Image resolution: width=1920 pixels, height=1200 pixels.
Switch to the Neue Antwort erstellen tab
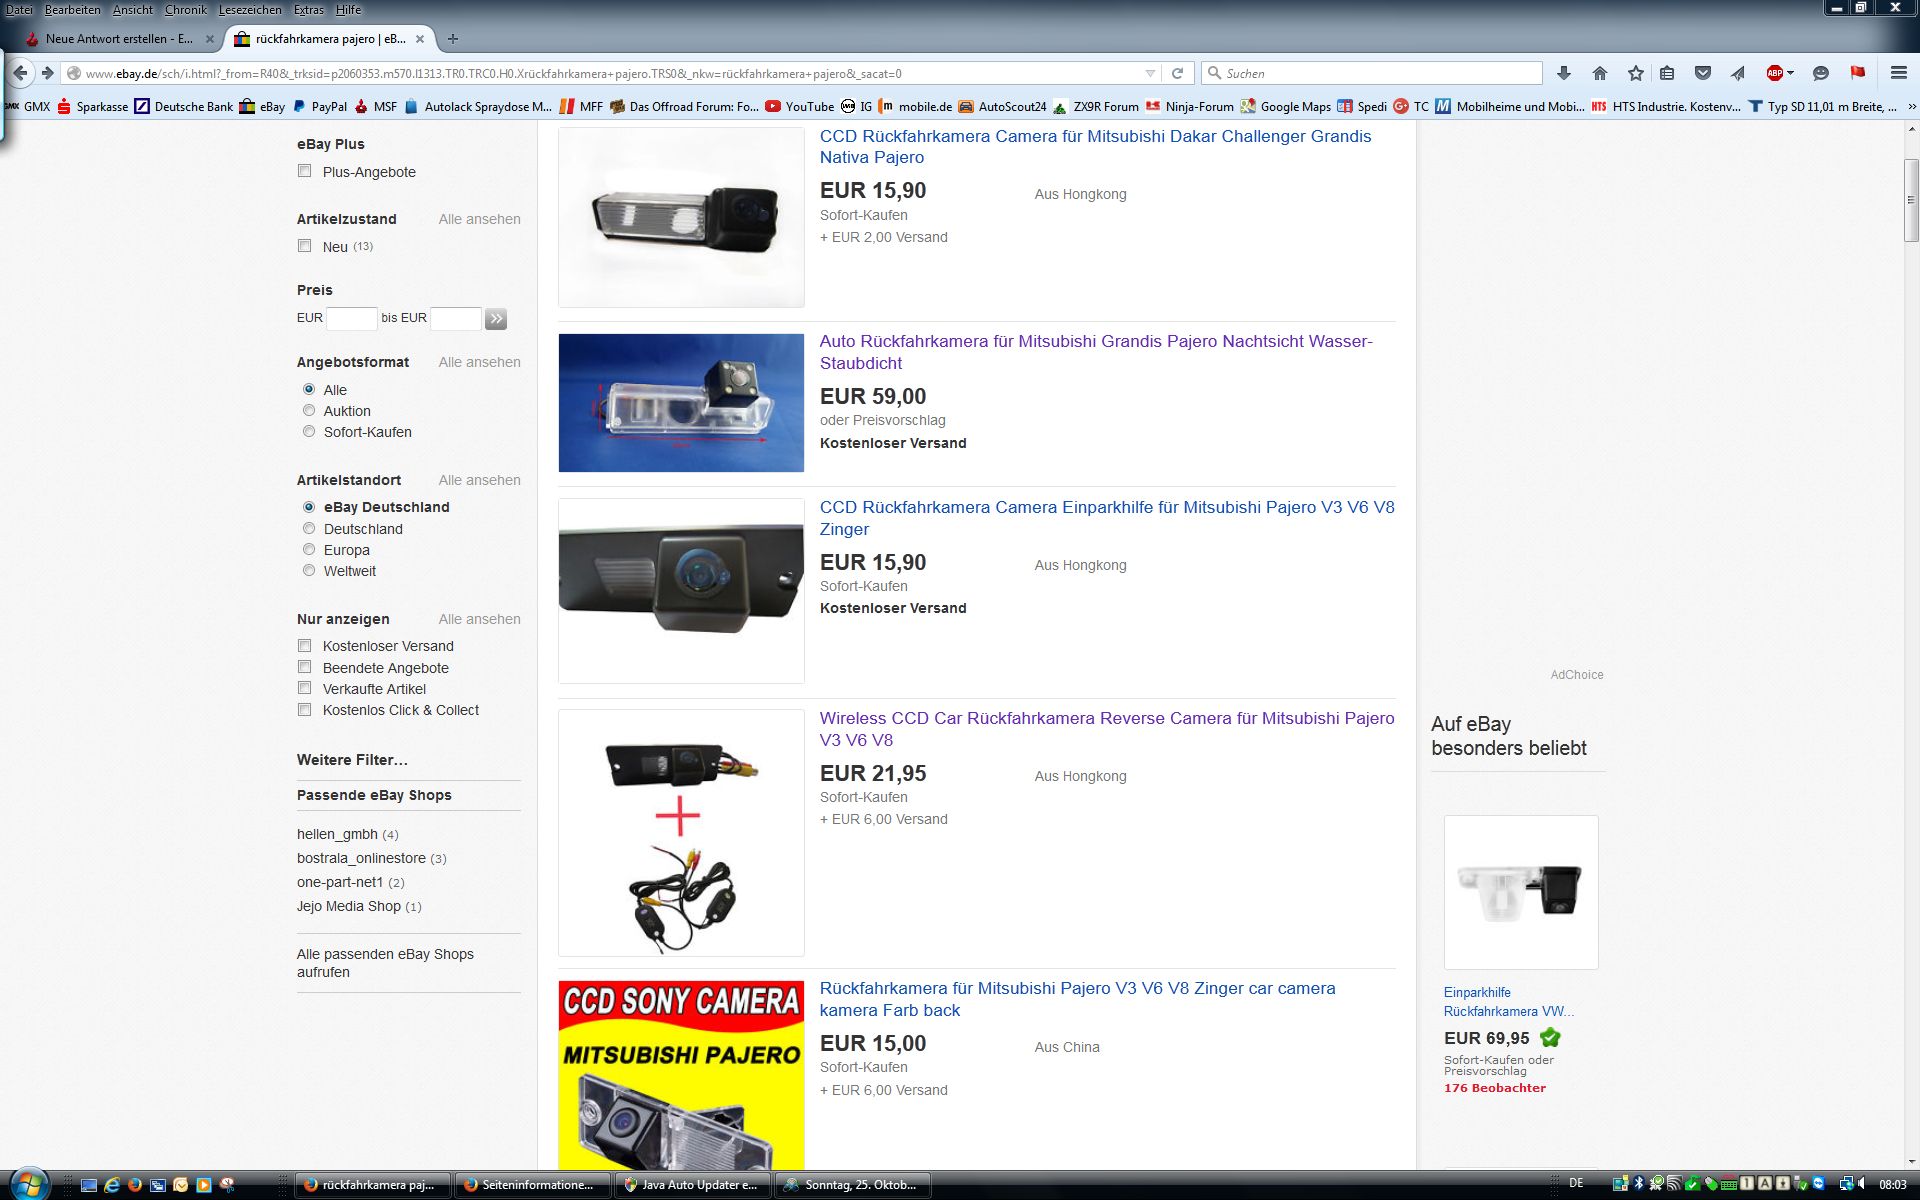119,39
